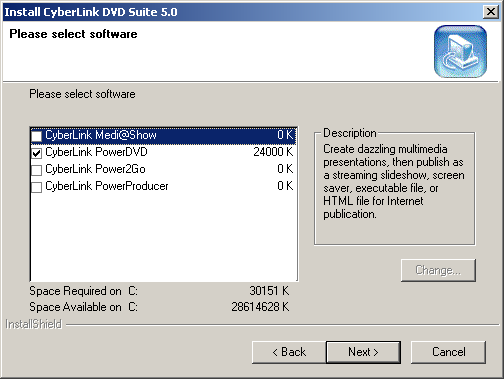The width and height of the screenshot is (504, 379).
Task: Click the 28614628 K space available value
Action: (260, 307)
